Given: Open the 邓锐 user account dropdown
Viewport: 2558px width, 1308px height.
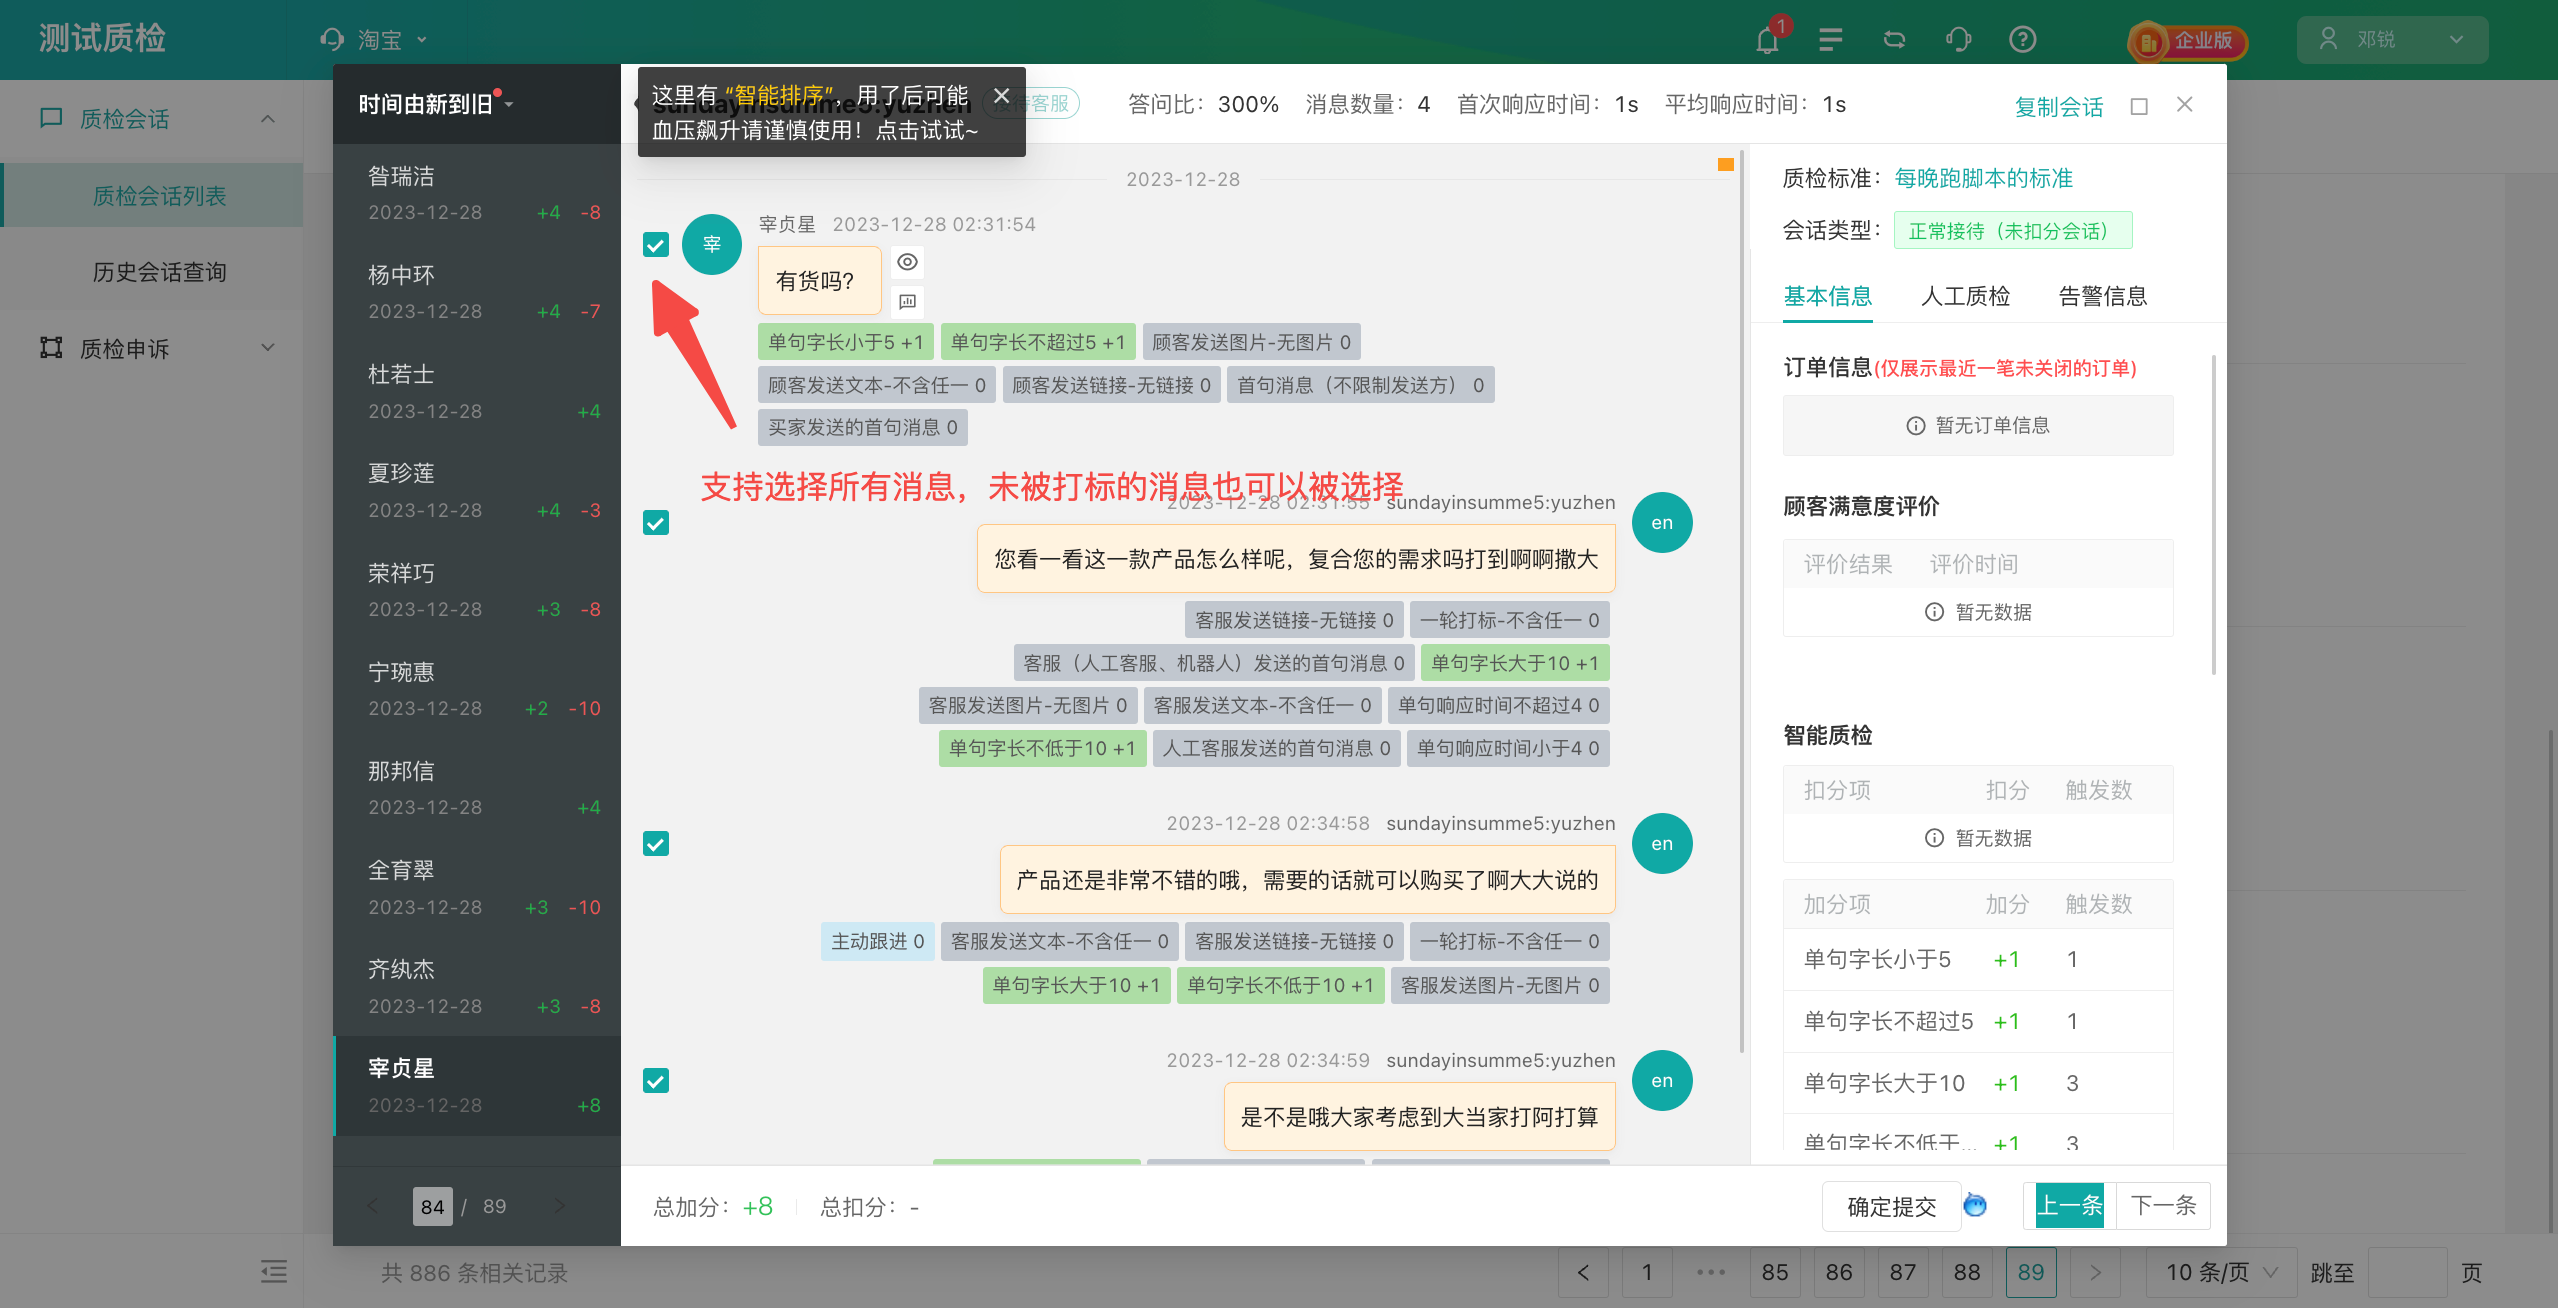Looking at the screenshot, I should [x=2392, y=40].
